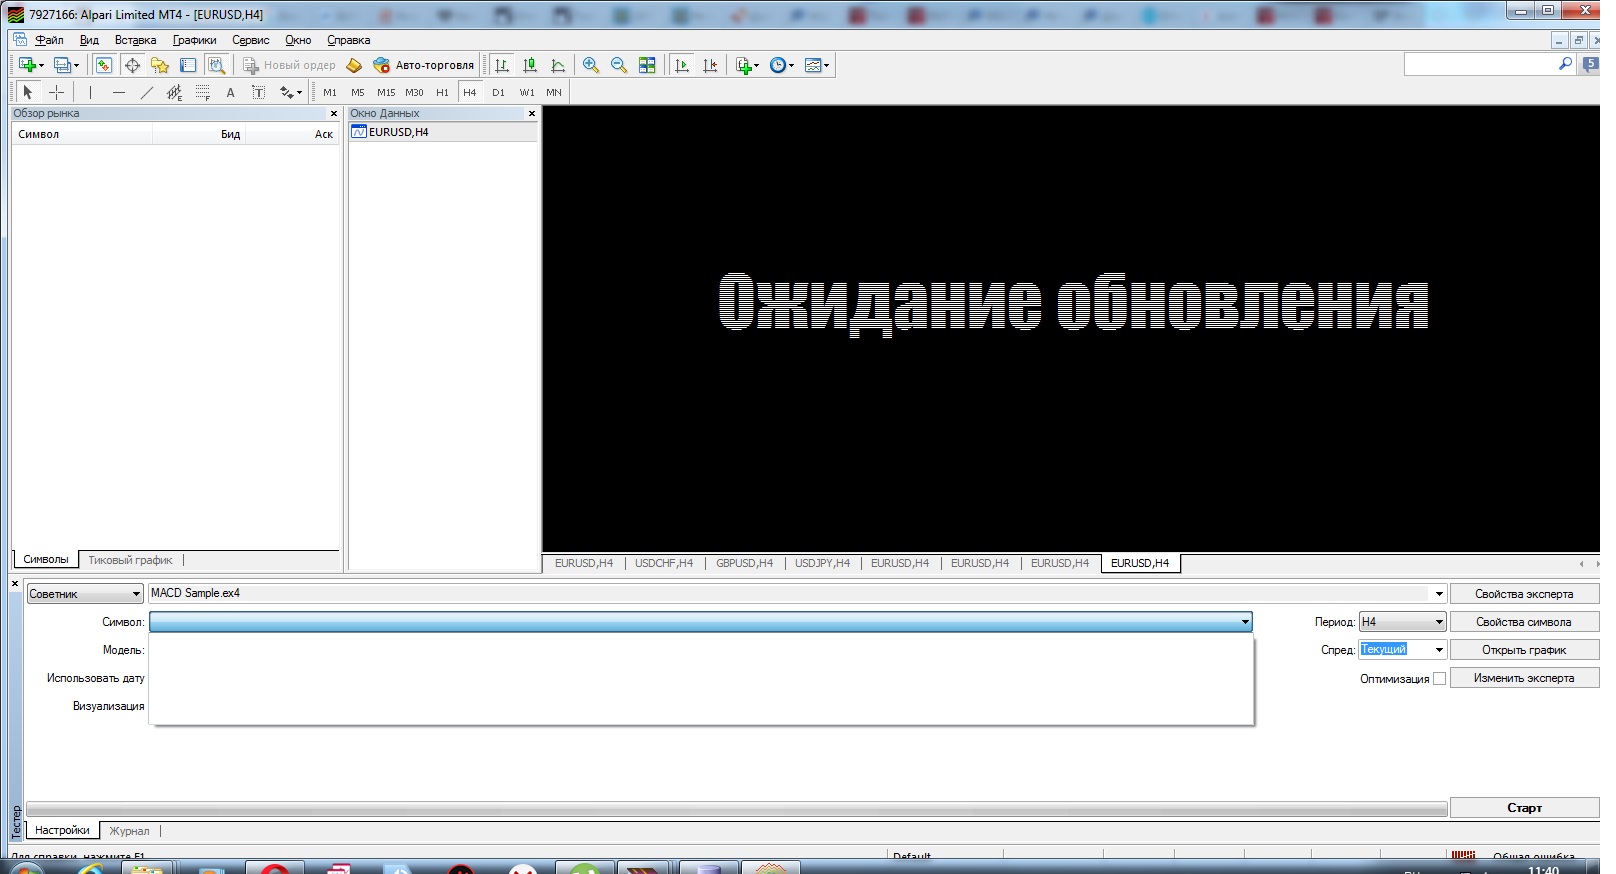Viewport: 1616px width, 874px height.
Task: Set timeframe to M15
Action: 386,92
